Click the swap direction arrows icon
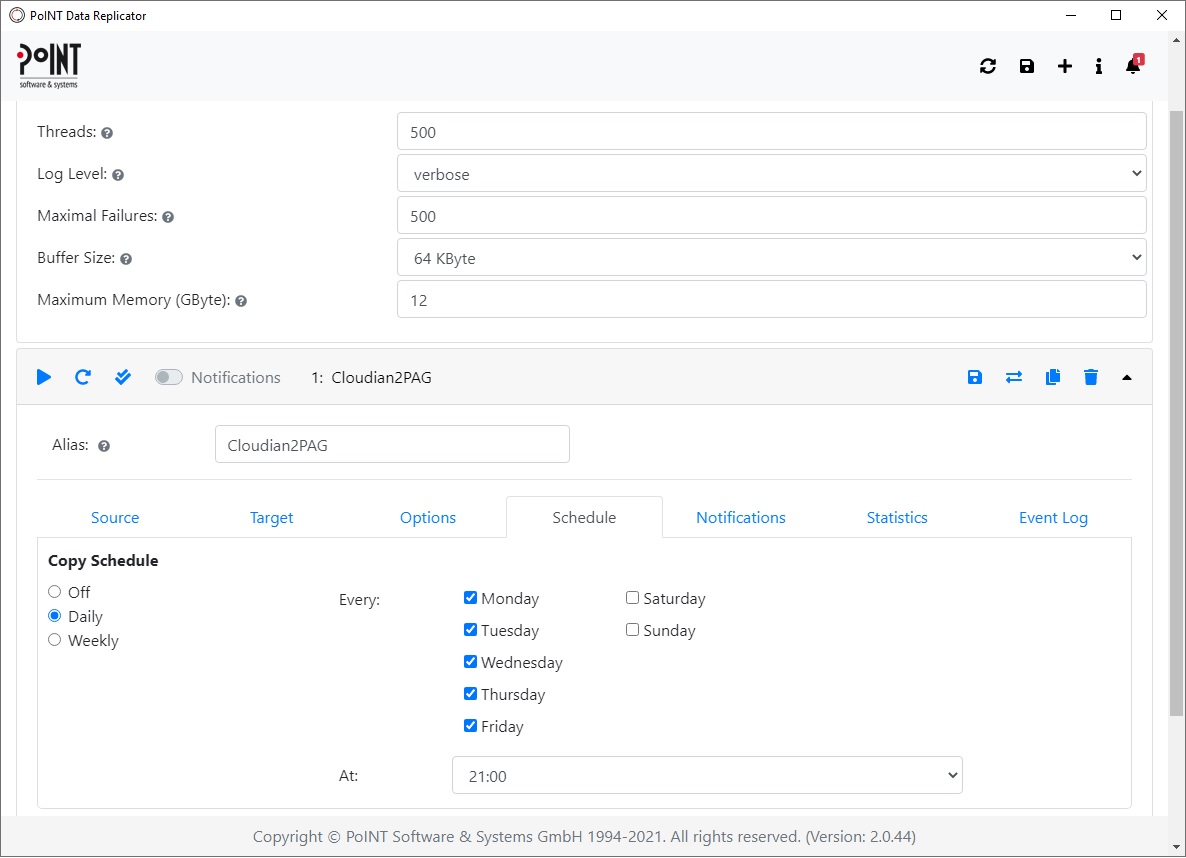Screen dimensions: 1186x858 [1013, 377]
